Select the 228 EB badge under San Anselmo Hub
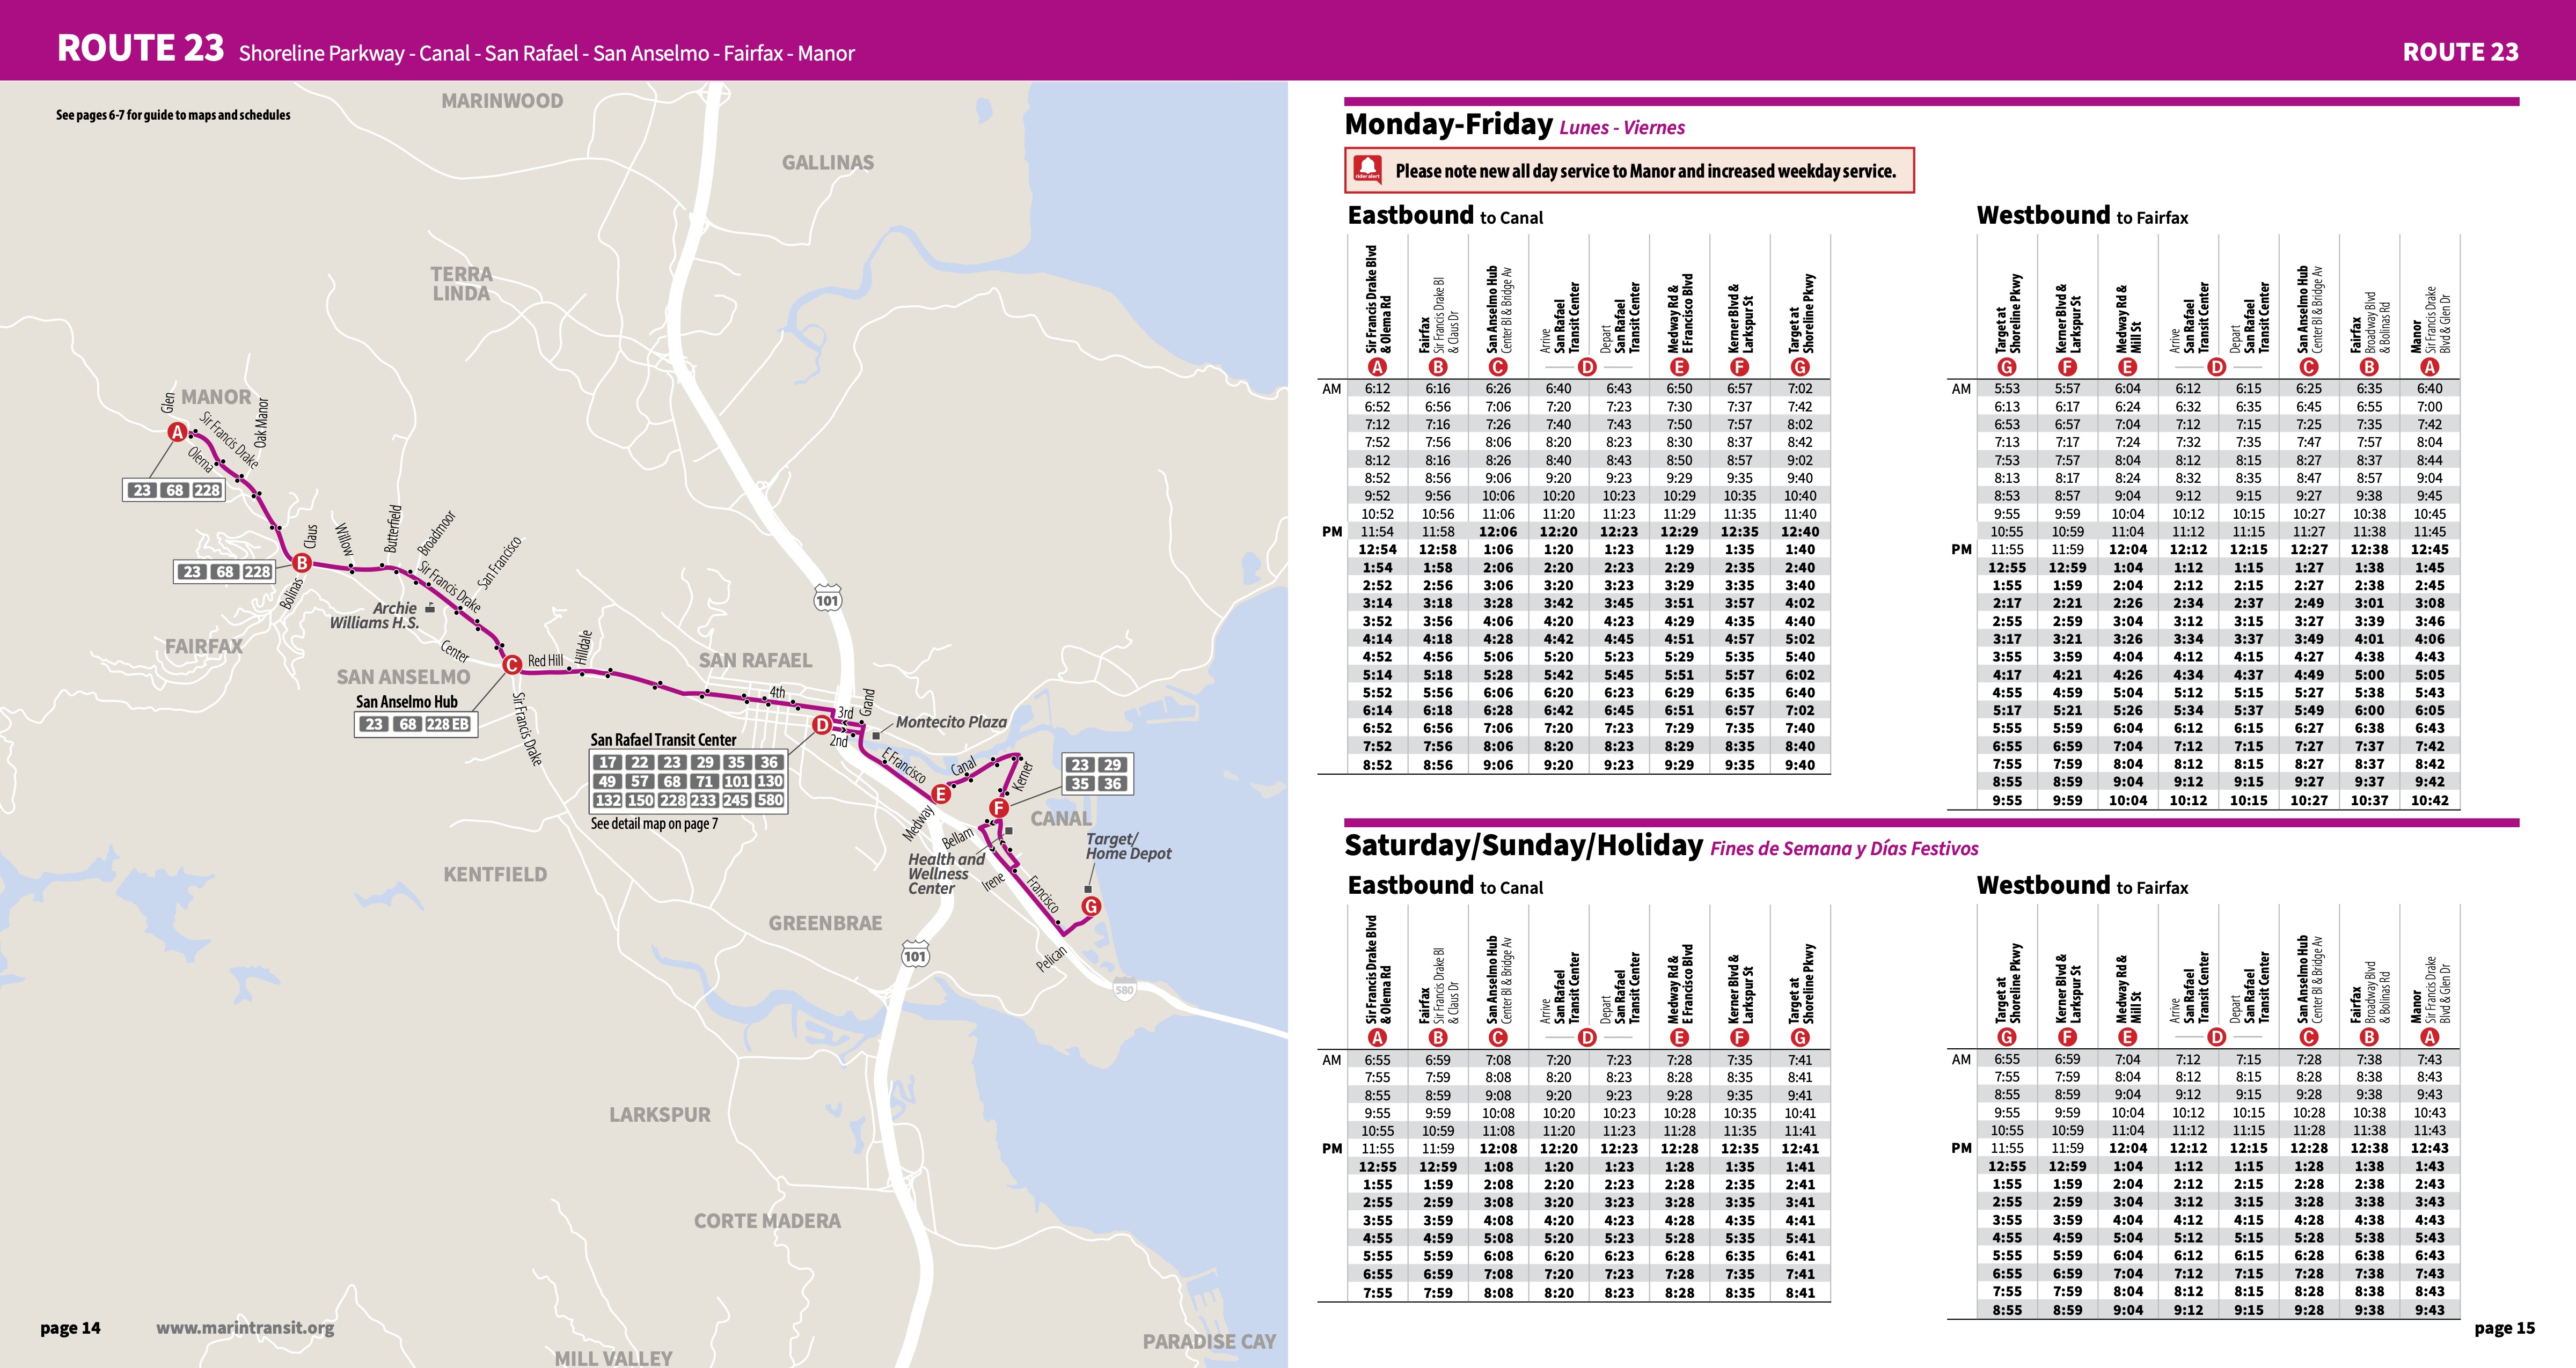2576x1368 pixels. [447, 724]
